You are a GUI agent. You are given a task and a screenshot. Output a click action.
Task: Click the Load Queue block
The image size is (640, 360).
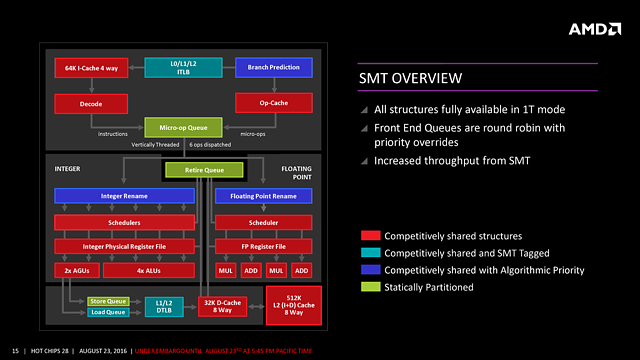click(108, 312)
